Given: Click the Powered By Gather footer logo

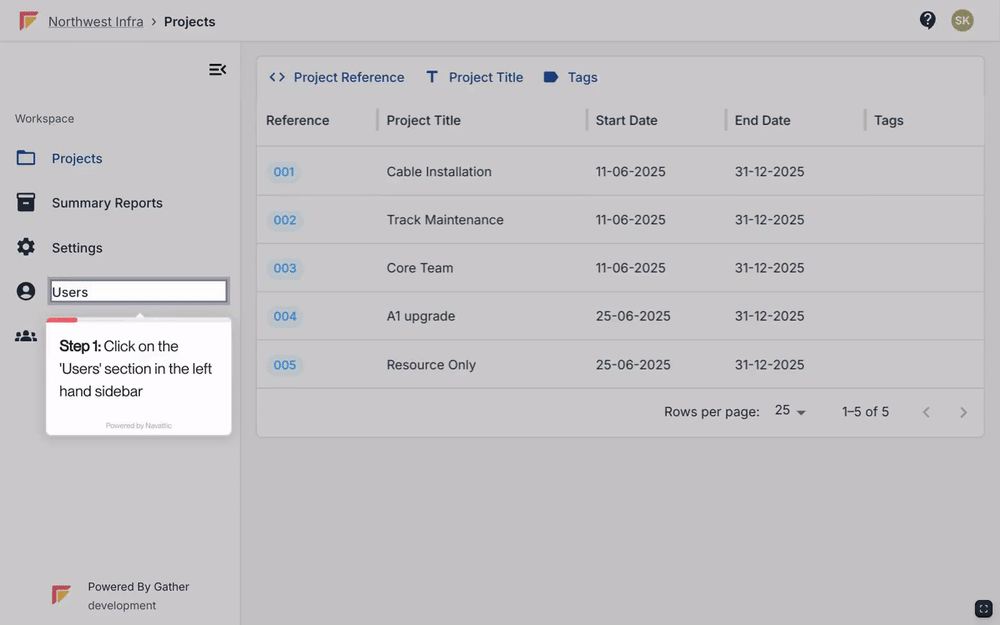Looking at the screenshot, I should [61, 594].
